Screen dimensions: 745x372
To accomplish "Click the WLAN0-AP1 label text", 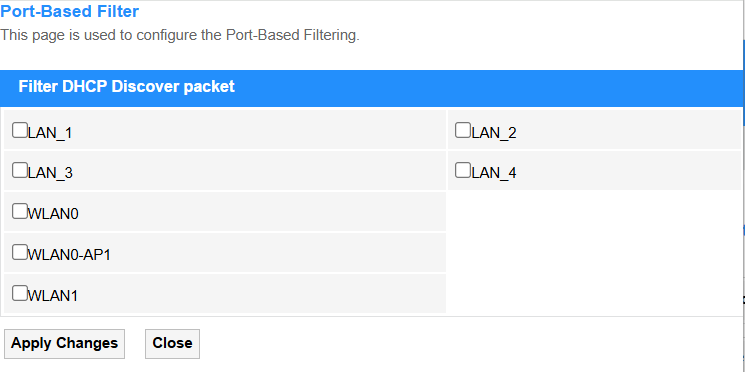I will point(69,255).
